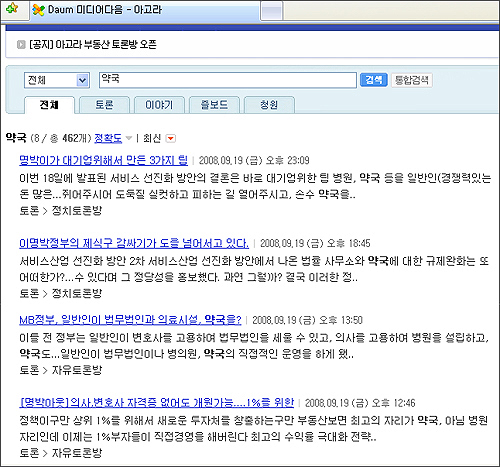The height and width of the screenshot is (467, 500).
Task: Click the notice arrow icon beside [공지]
Action: [21, 44]
